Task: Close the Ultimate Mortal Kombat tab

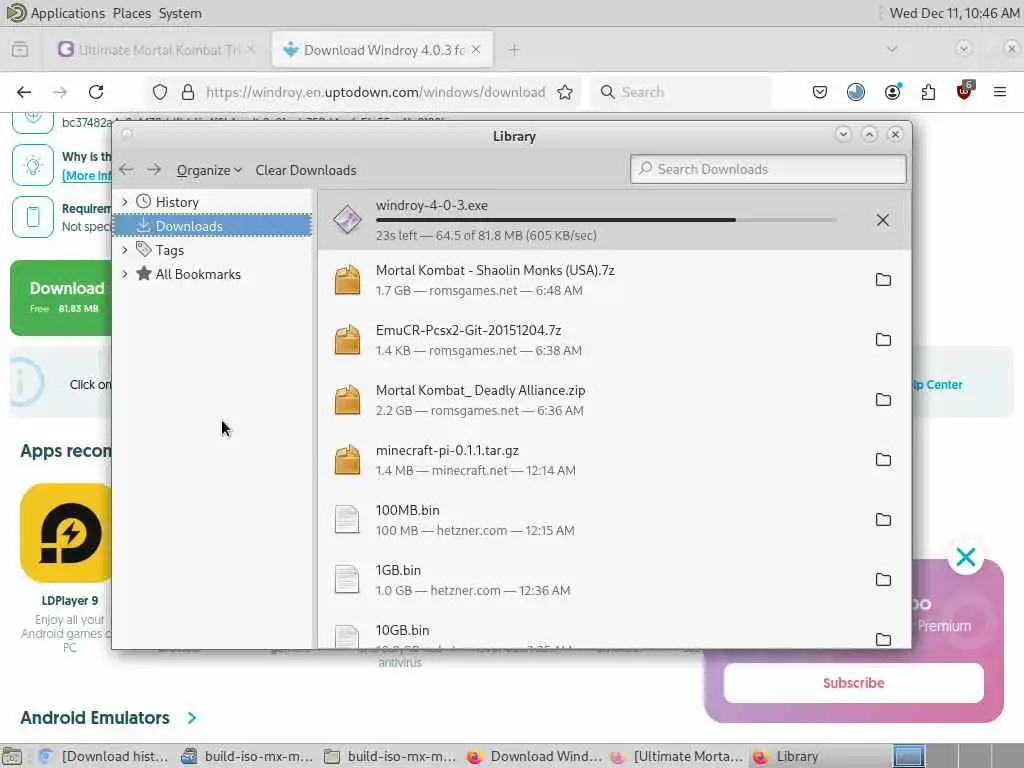Action: pyautogui.click(x=251, y=50)
